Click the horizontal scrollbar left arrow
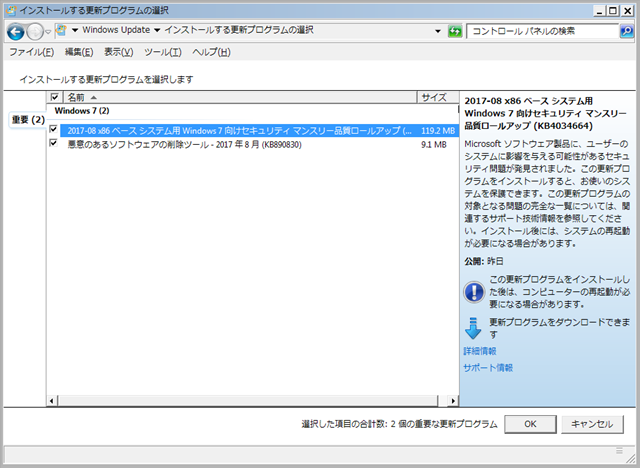This screenshot has width=640, height=468. coord(52,401)
